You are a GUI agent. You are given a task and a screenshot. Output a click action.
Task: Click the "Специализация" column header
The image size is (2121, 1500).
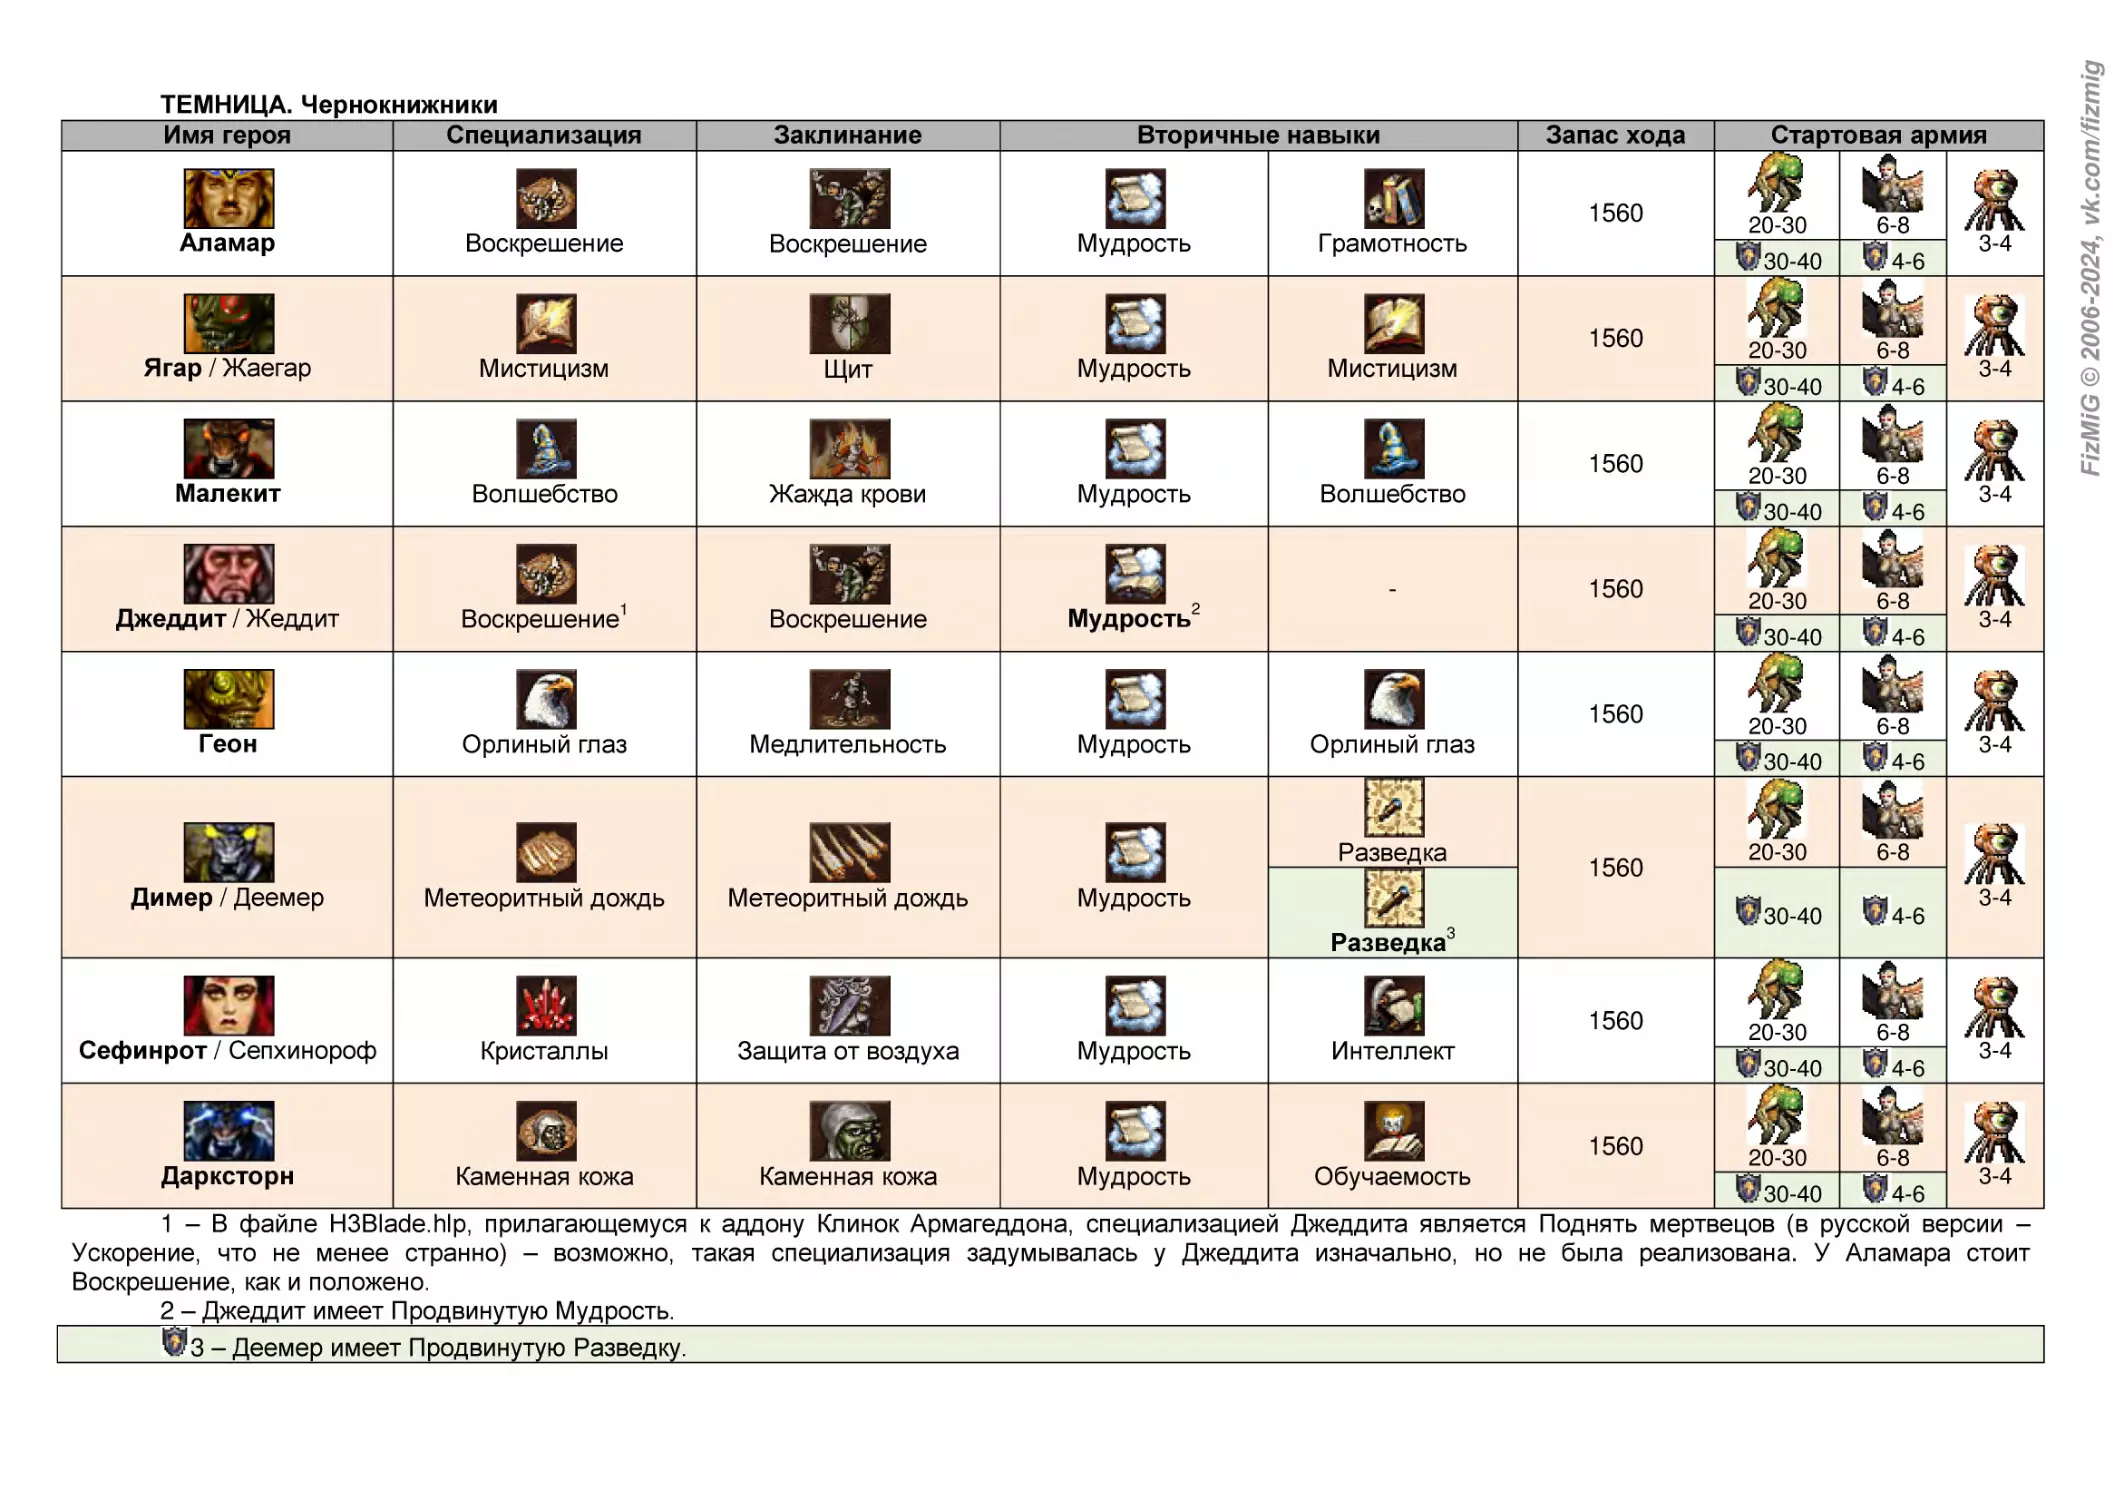[x=544, y=135]
